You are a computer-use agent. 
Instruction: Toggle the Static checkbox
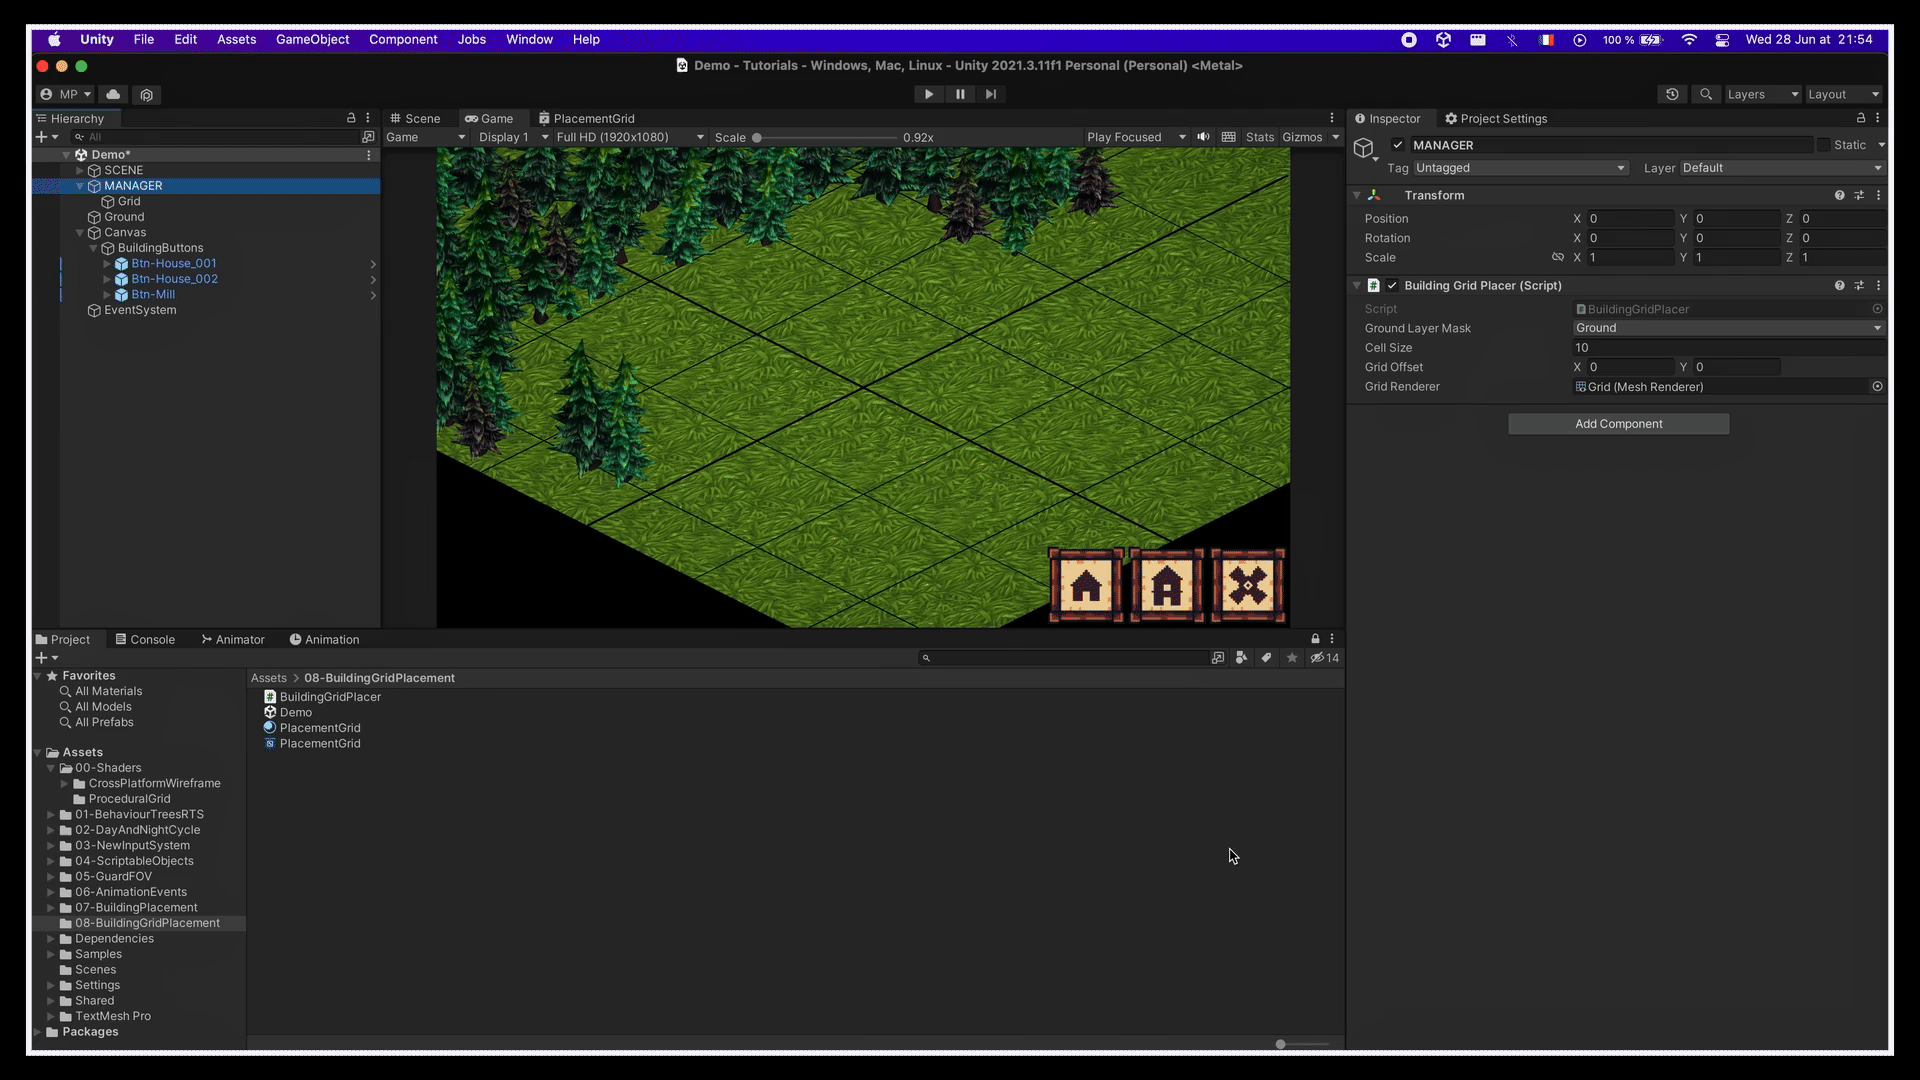pyautogui.click(x=1823, y=145)
